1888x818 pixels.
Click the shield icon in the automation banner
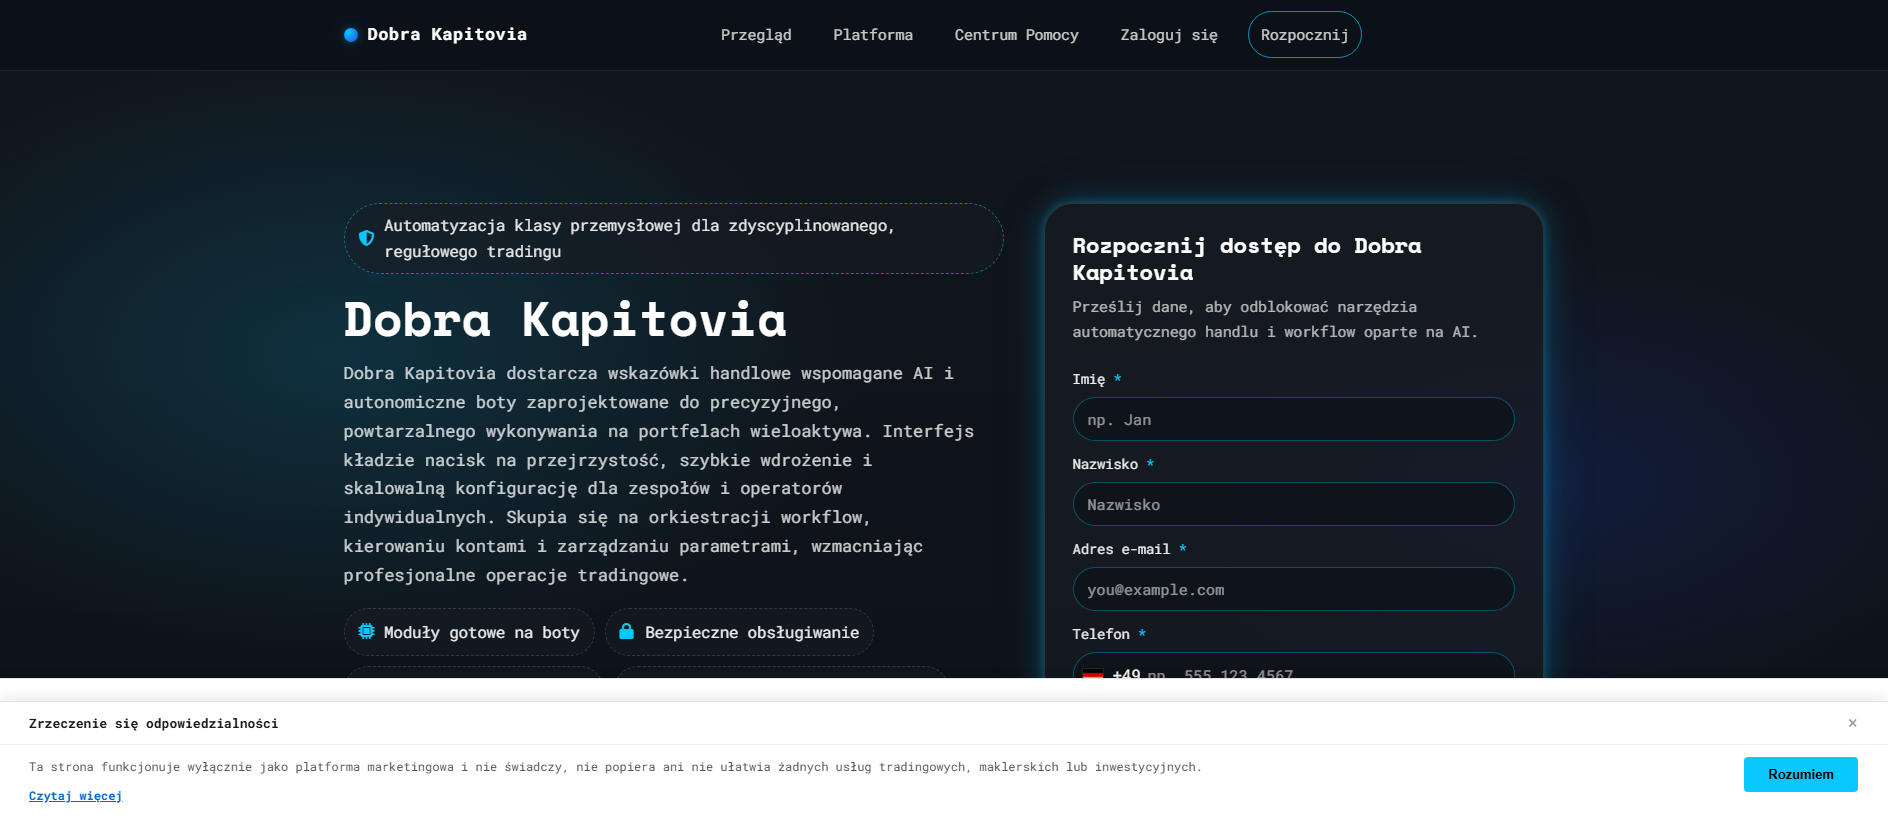(366, 238)
